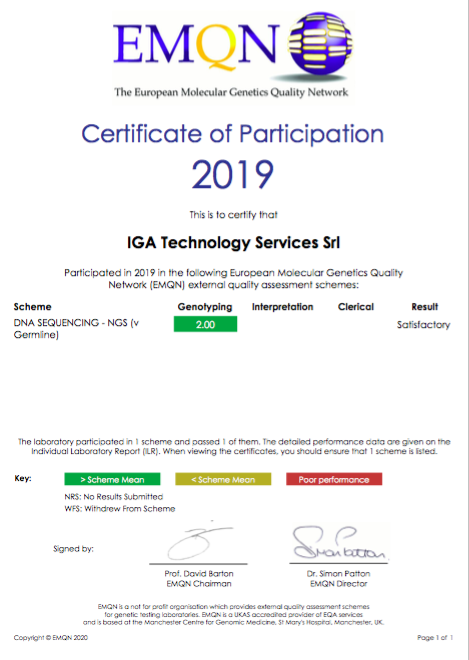This screenshot has height=660, width=469.
Task: Click 'EMQN Chairman' title
Action: coord(199,584)
